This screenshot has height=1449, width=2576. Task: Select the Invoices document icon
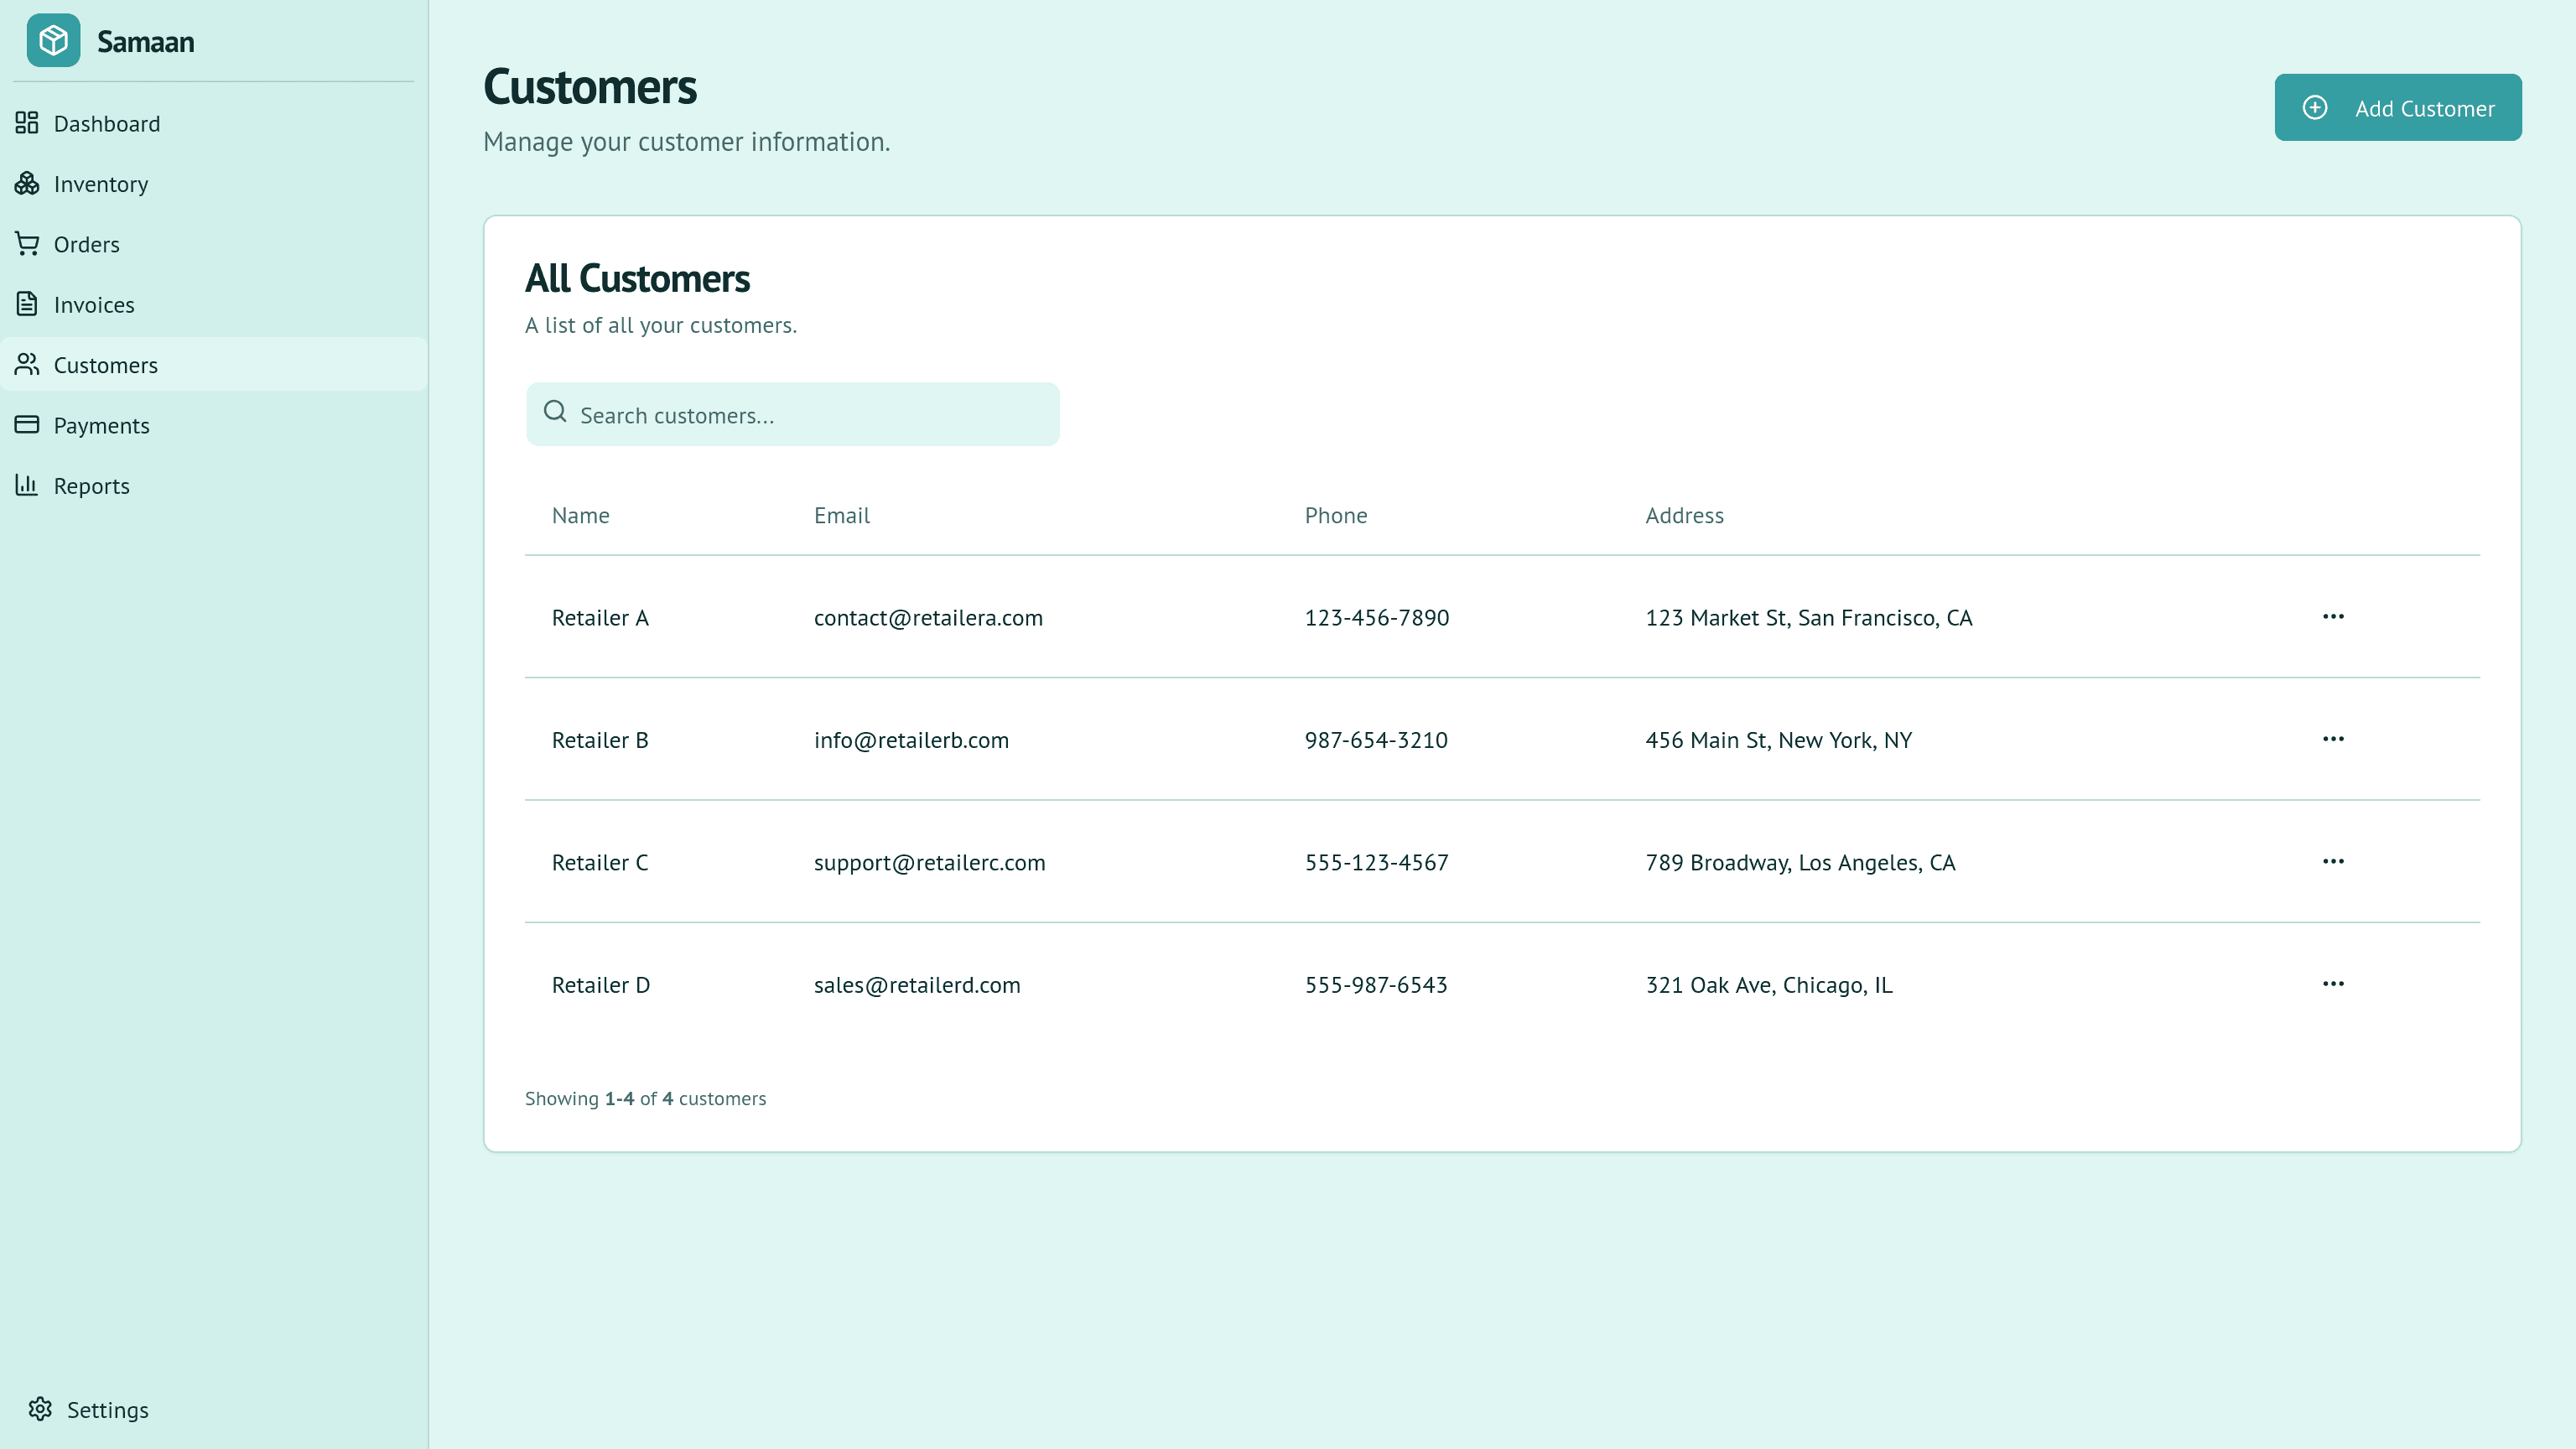27,304
